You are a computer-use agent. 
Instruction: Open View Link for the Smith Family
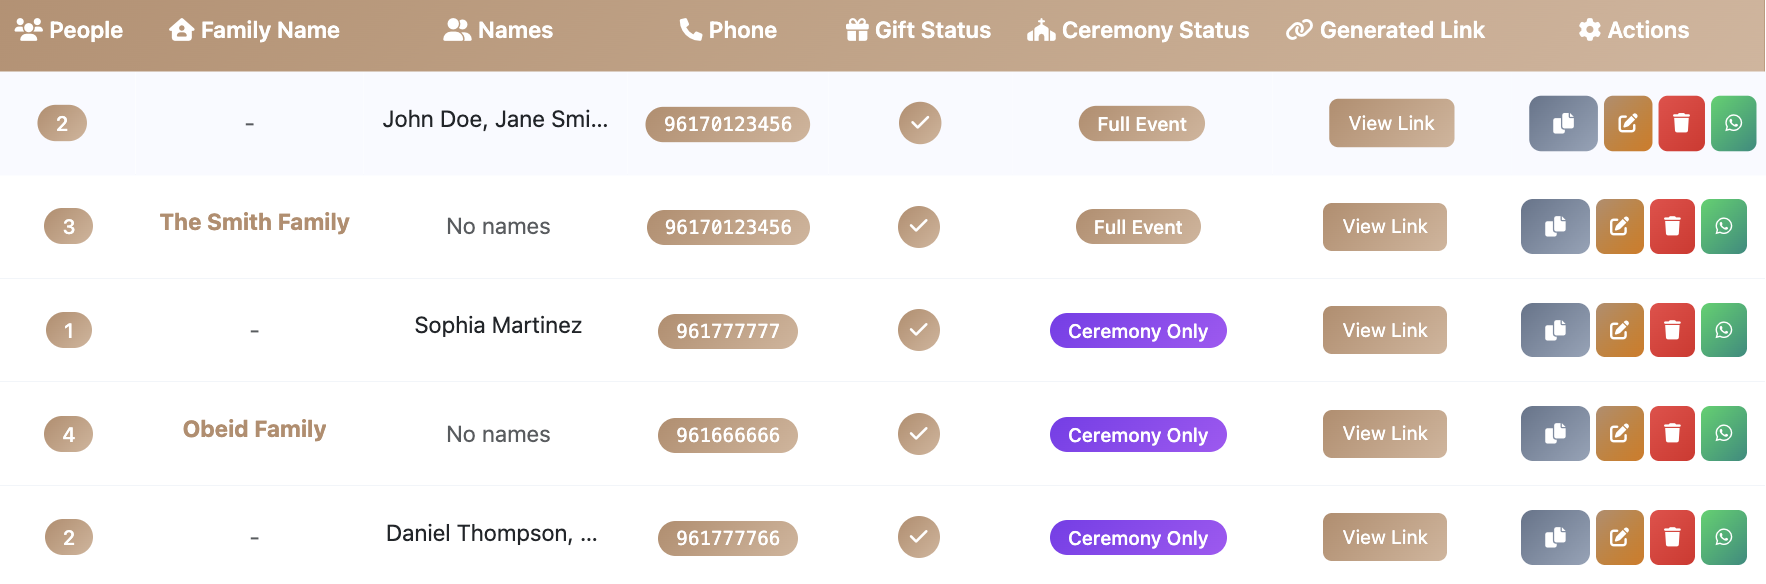pos(1385,226)
